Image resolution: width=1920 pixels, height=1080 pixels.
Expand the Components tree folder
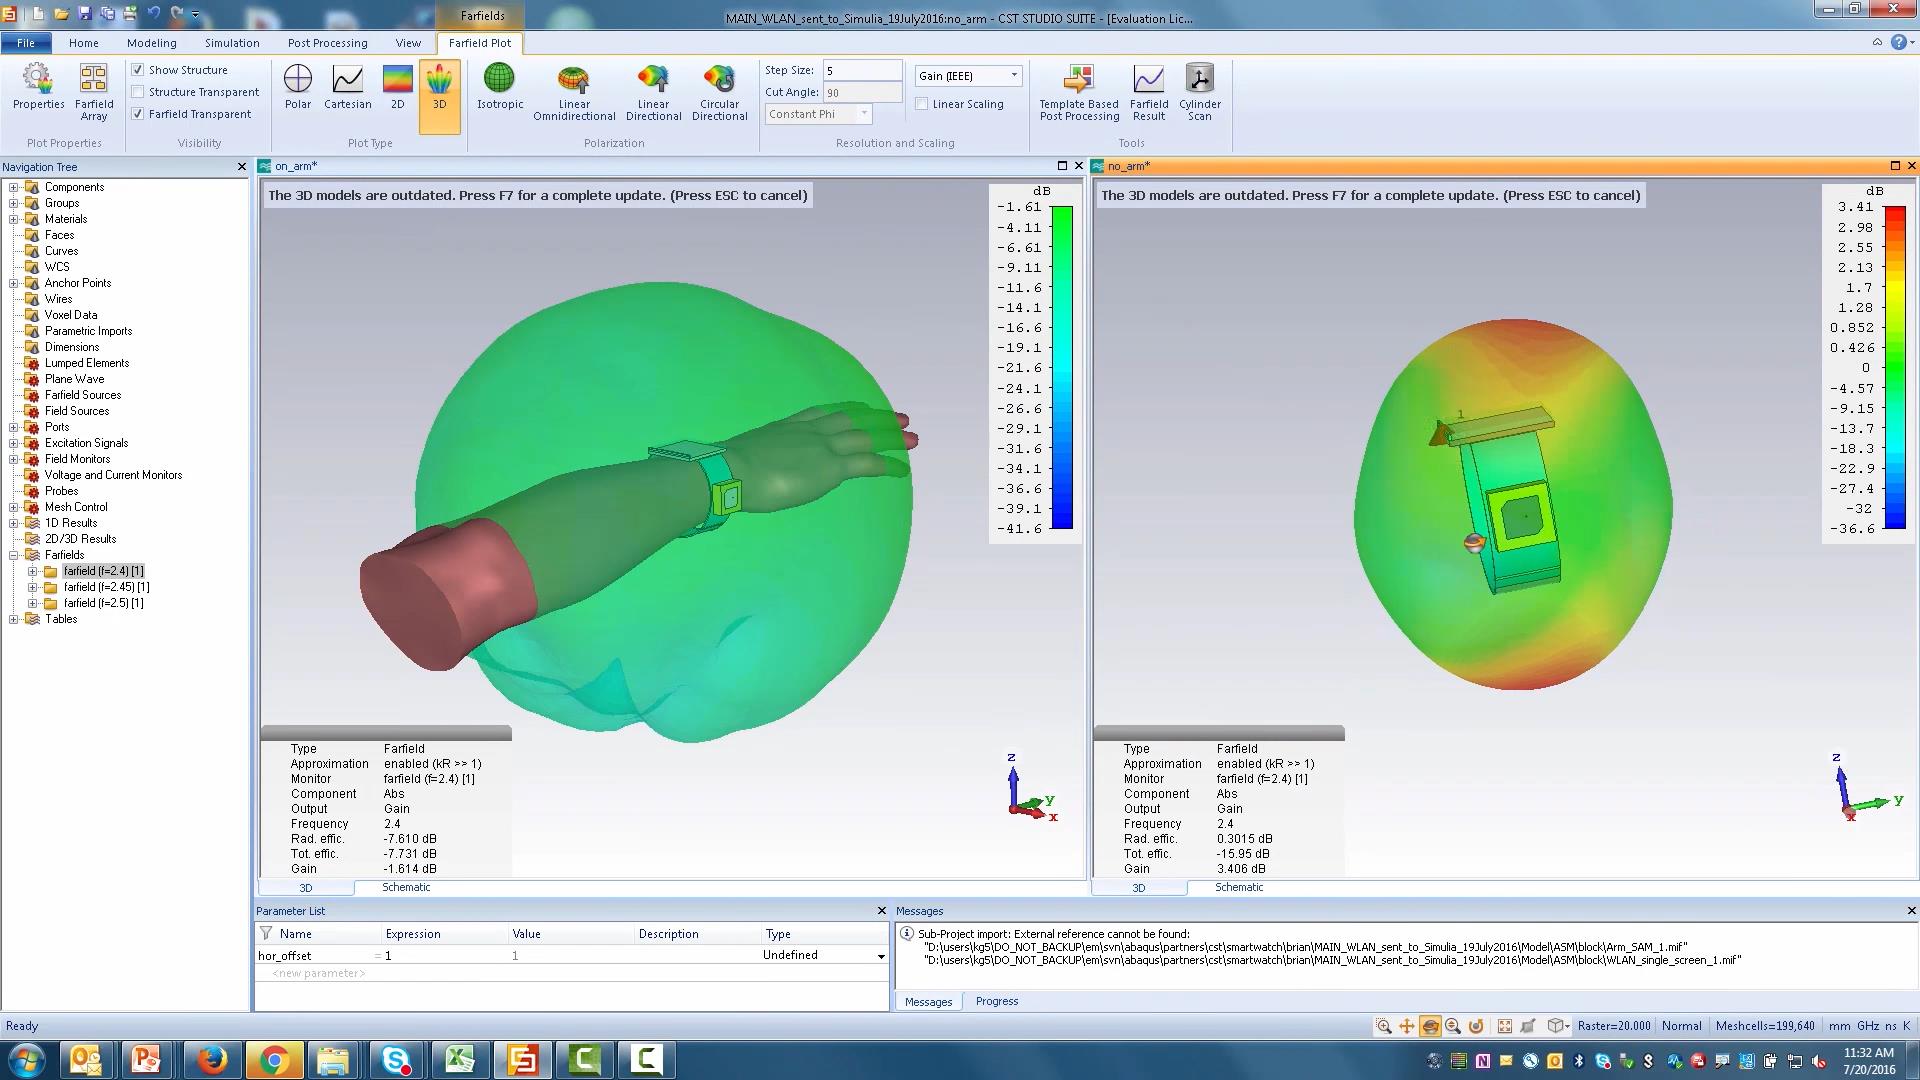pyautogui.click(x=14, y=187)
